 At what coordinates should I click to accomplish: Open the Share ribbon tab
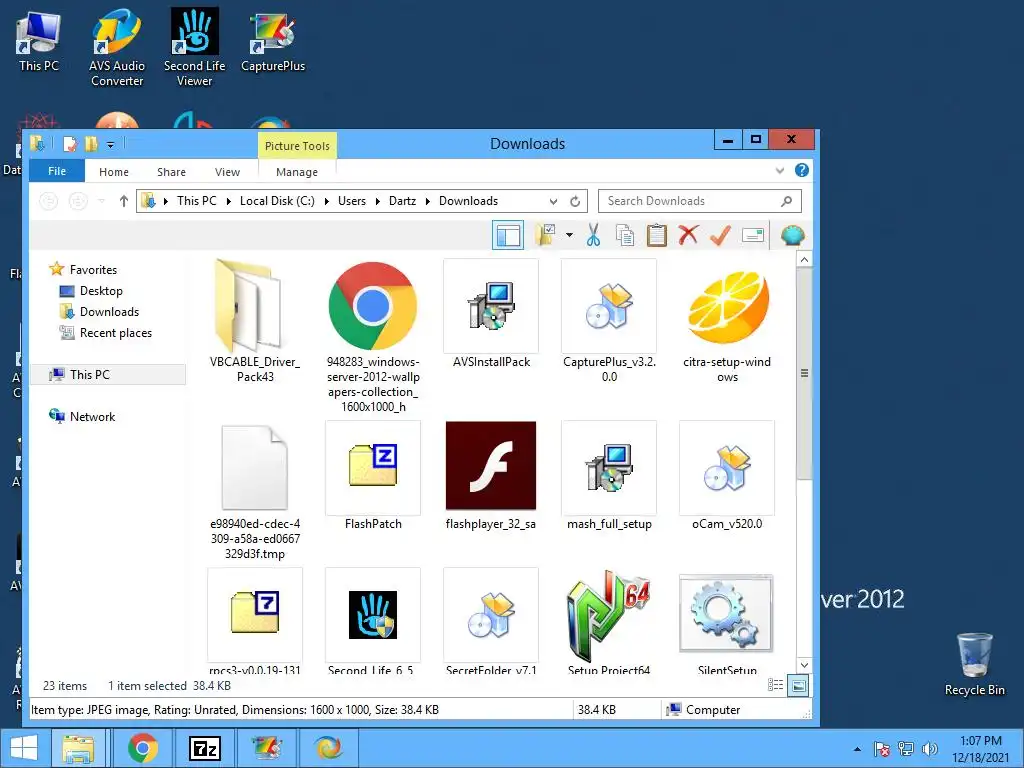(x=171, y=172)
